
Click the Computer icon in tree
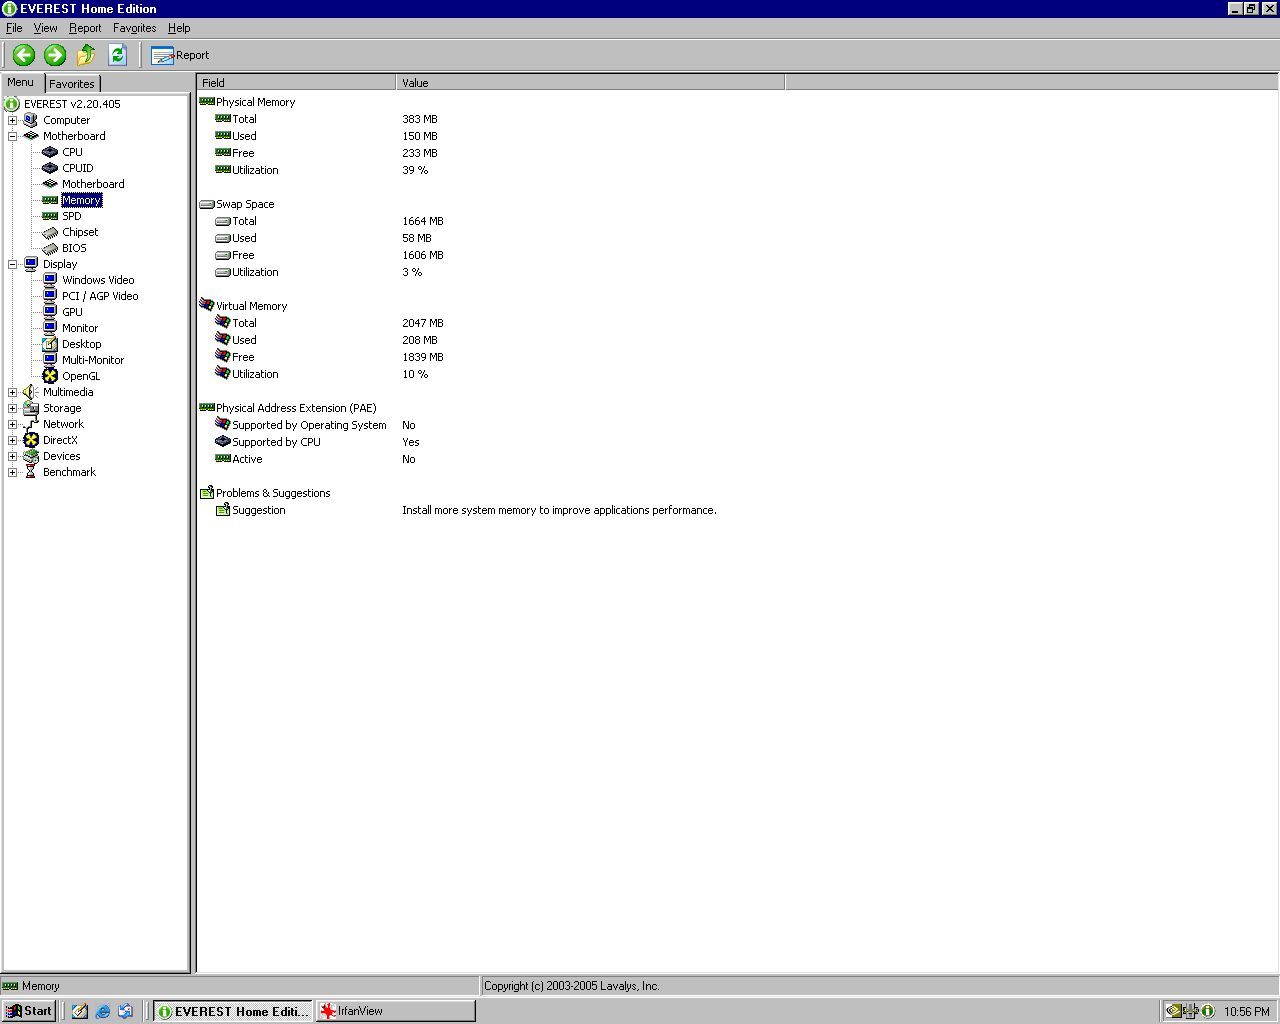pos(31,120)
